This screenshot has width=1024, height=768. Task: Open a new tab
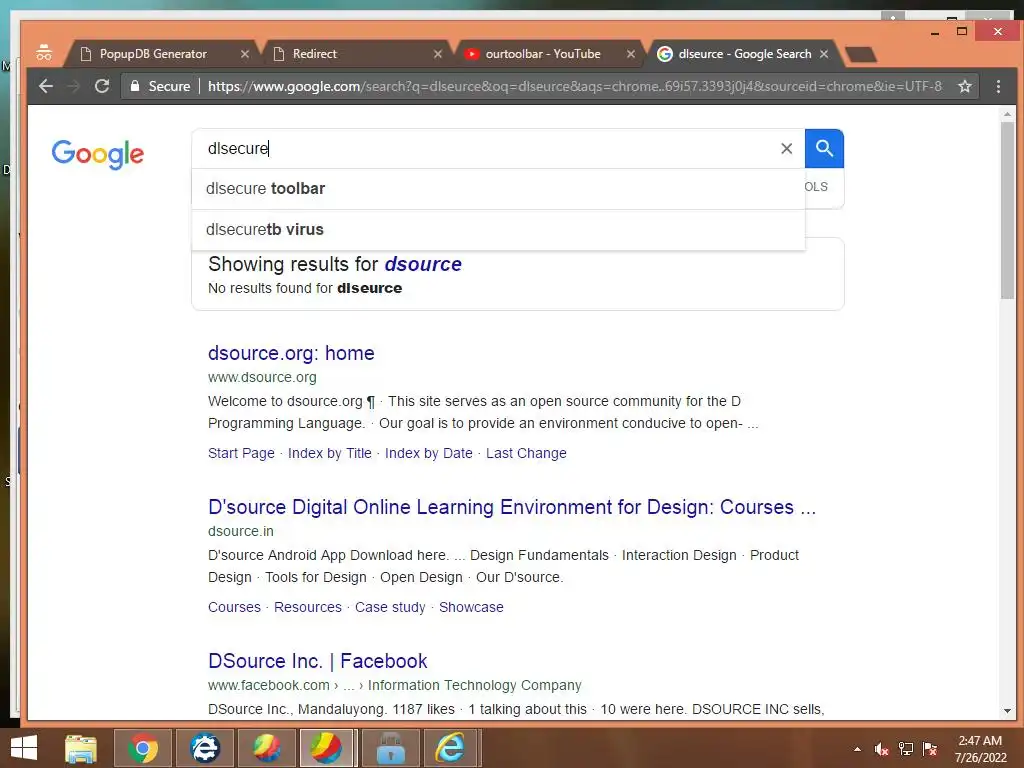click(x=860, y=55)
